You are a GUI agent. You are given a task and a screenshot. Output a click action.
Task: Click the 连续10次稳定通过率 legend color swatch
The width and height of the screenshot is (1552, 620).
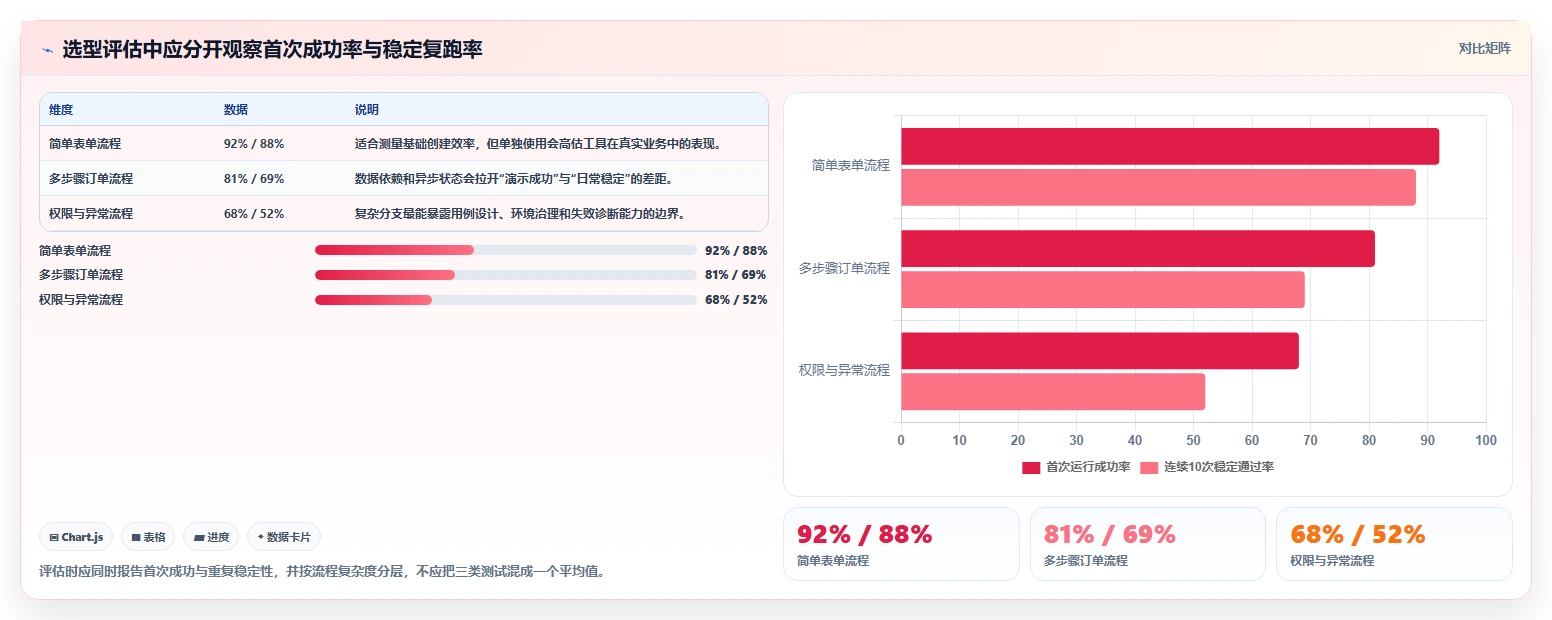pos(1149,467)
